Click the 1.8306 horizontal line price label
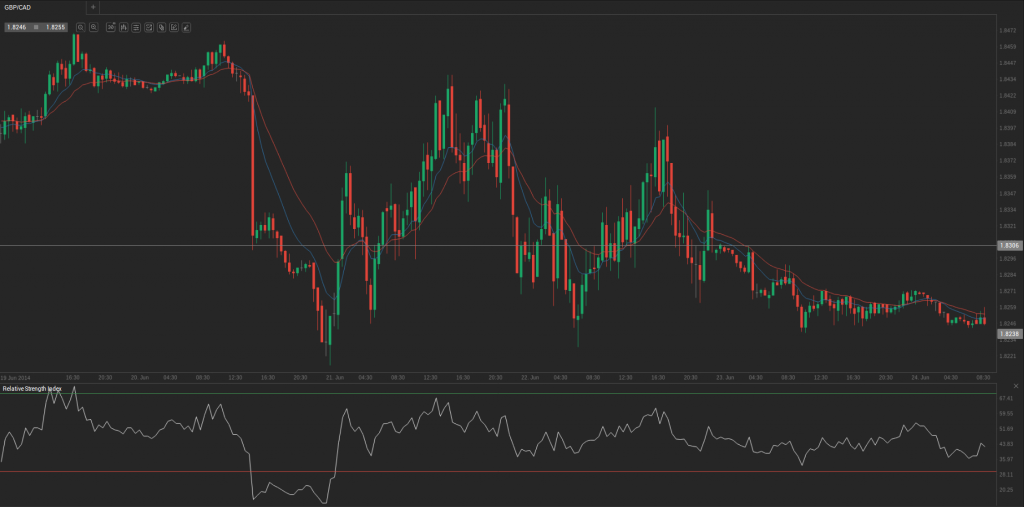The width and height of the screenshot is (1024, 507). (1008, 245)
